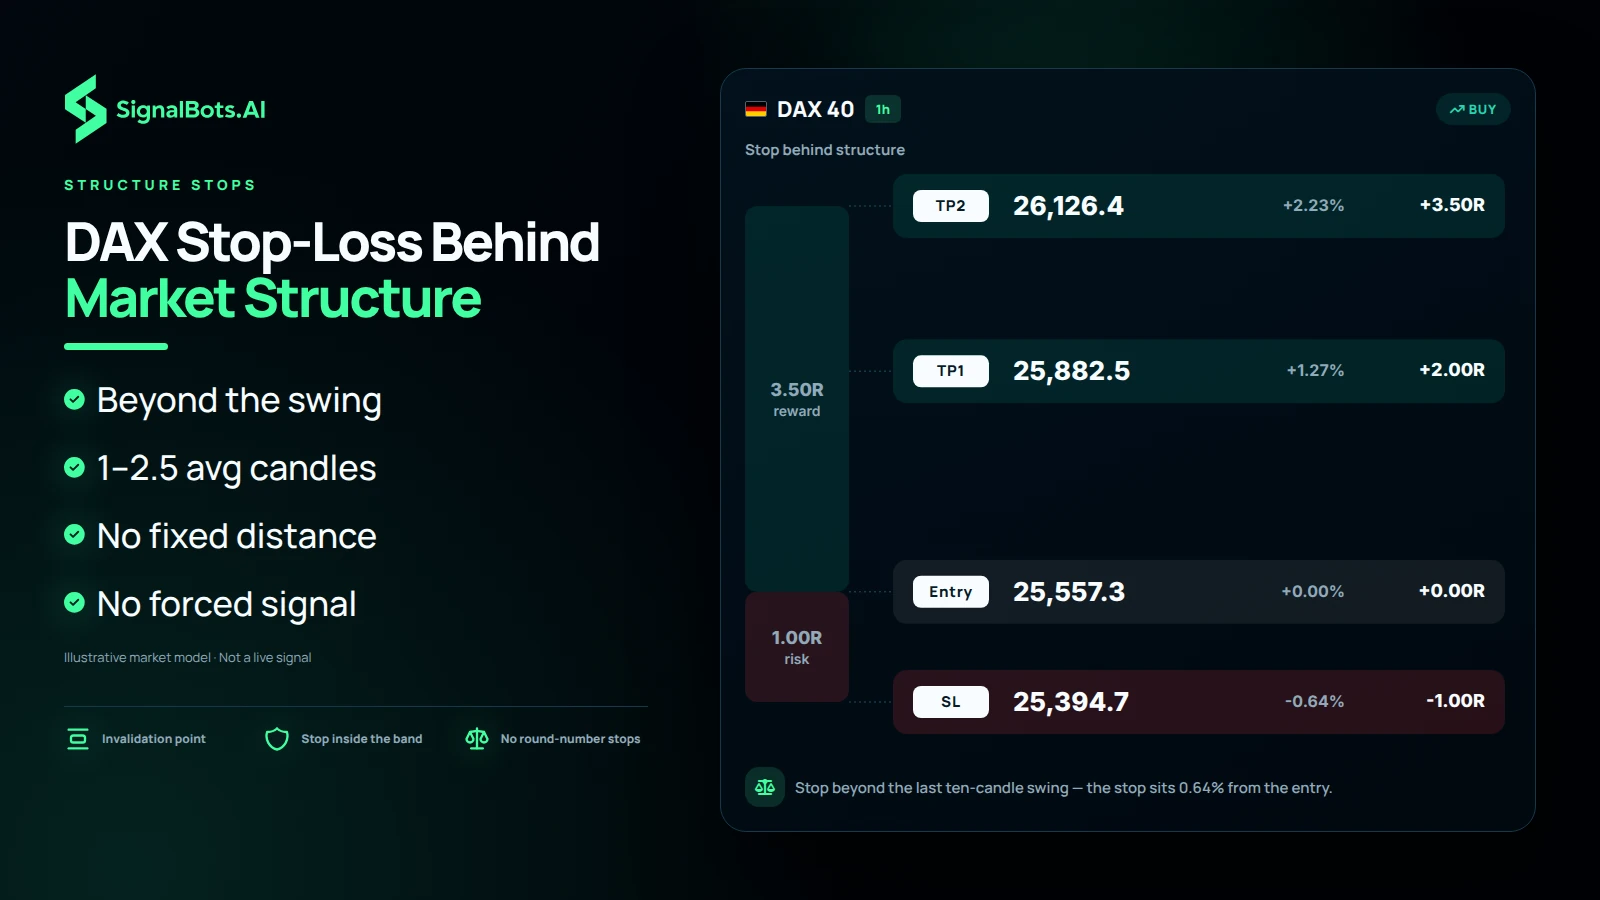1600x900 pixels.
Task: Click the shield icon for Stop inside the band
Action: [x=277, y=739]
